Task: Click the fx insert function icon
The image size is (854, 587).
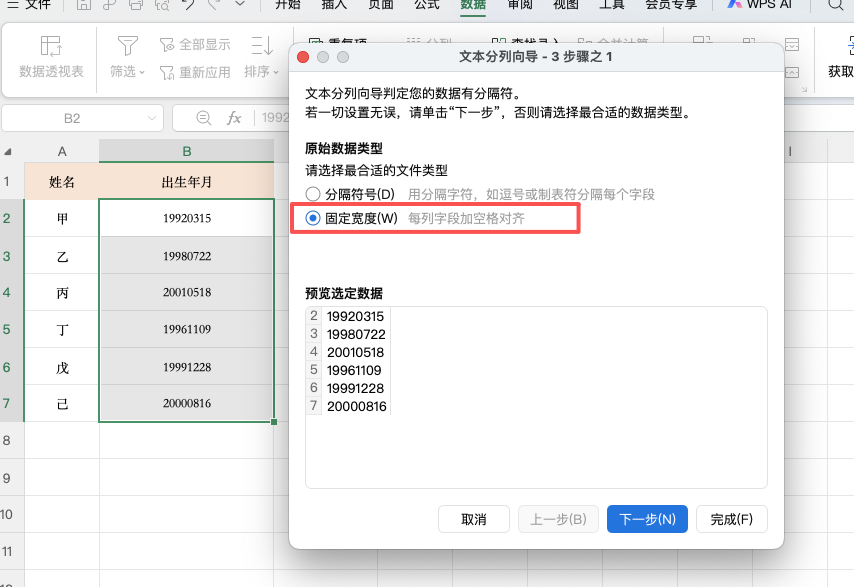Action: point(234,118)
